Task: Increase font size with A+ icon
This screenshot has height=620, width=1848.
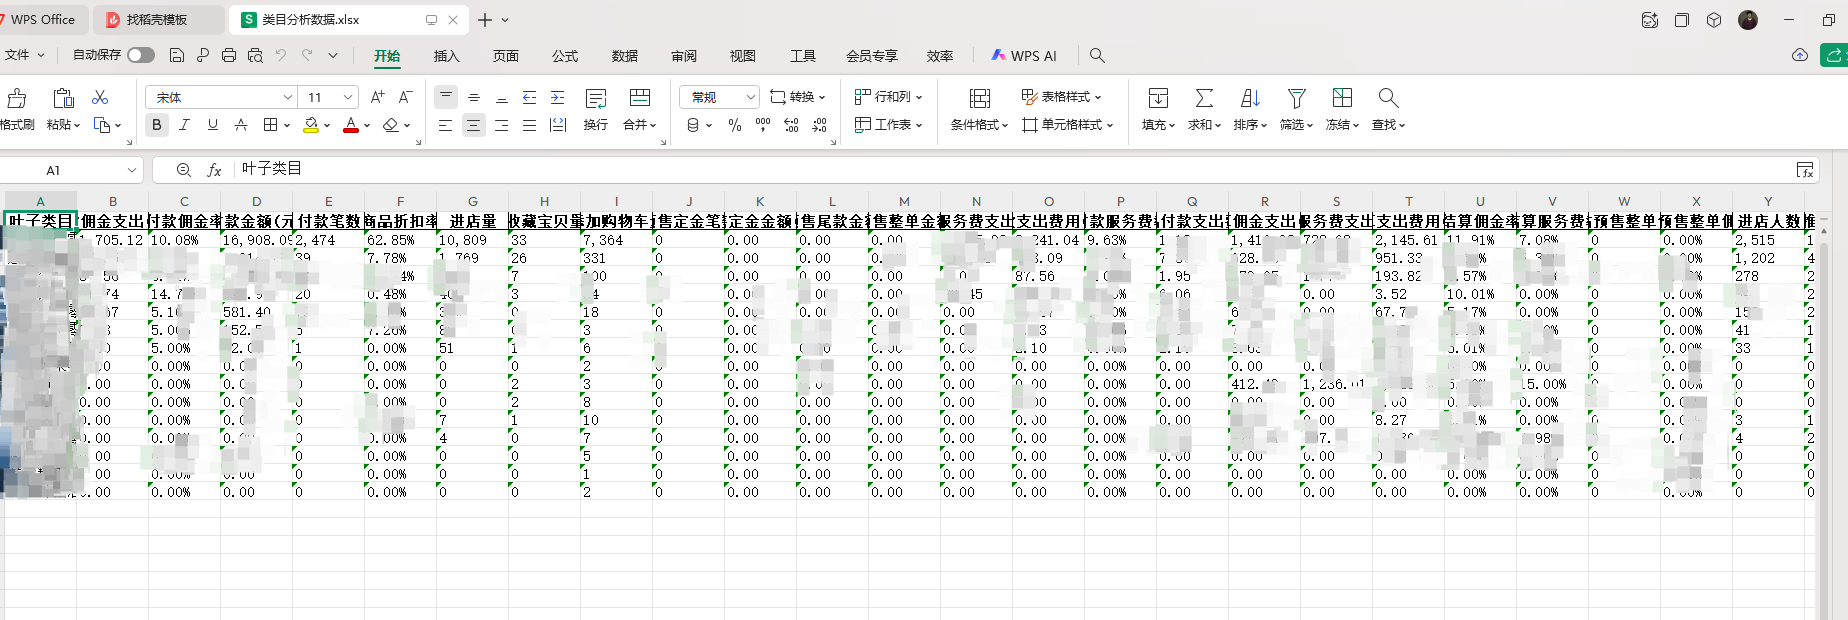Action: pos(377,97)
